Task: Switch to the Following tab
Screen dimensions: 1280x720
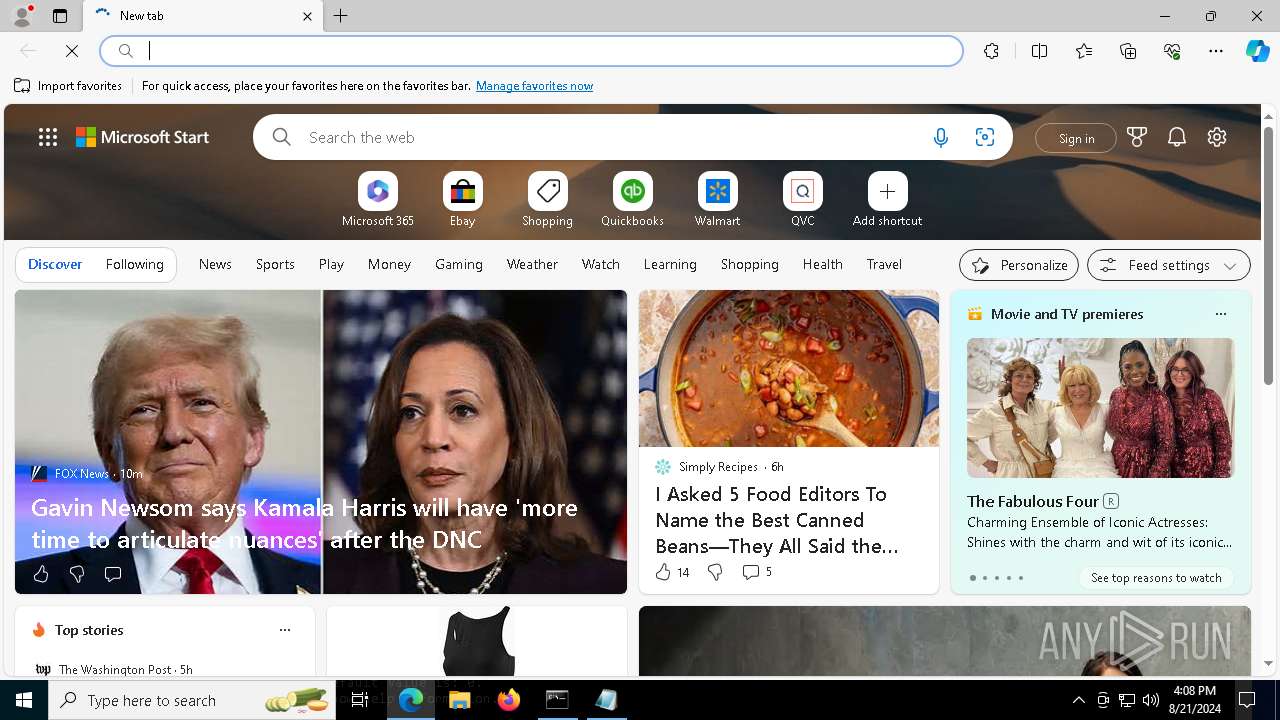Action: click(x=134, y=264)
